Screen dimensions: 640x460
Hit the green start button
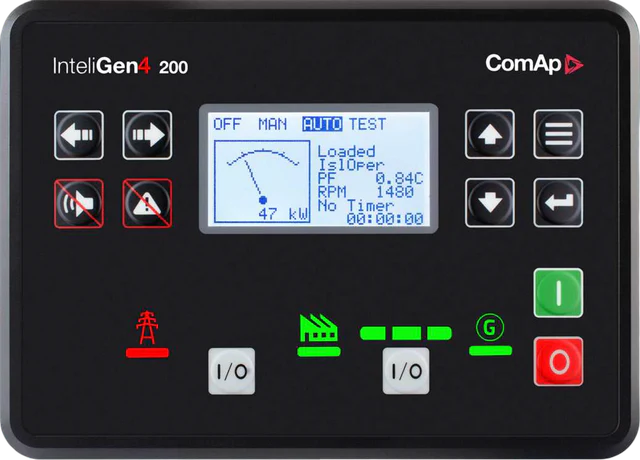coord(558,293)
